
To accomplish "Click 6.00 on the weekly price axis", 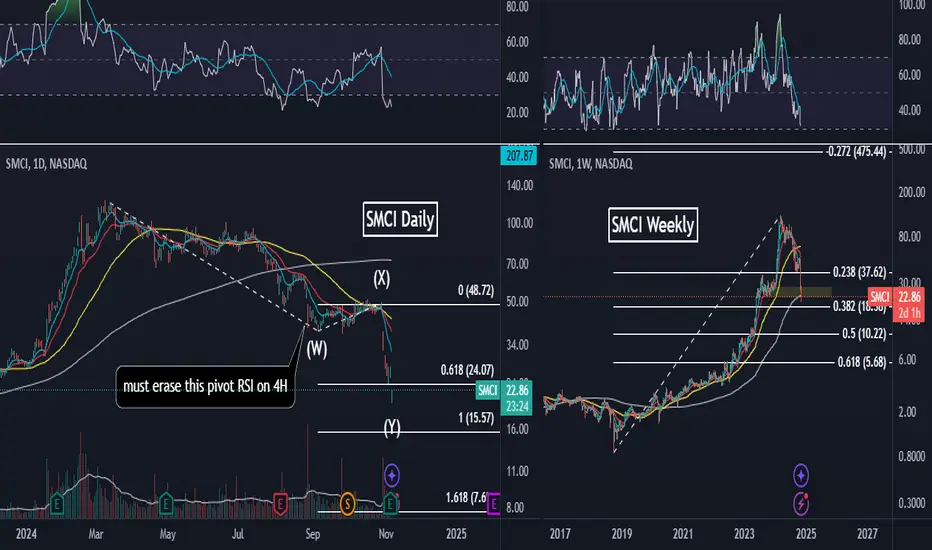I will (907, 360).
